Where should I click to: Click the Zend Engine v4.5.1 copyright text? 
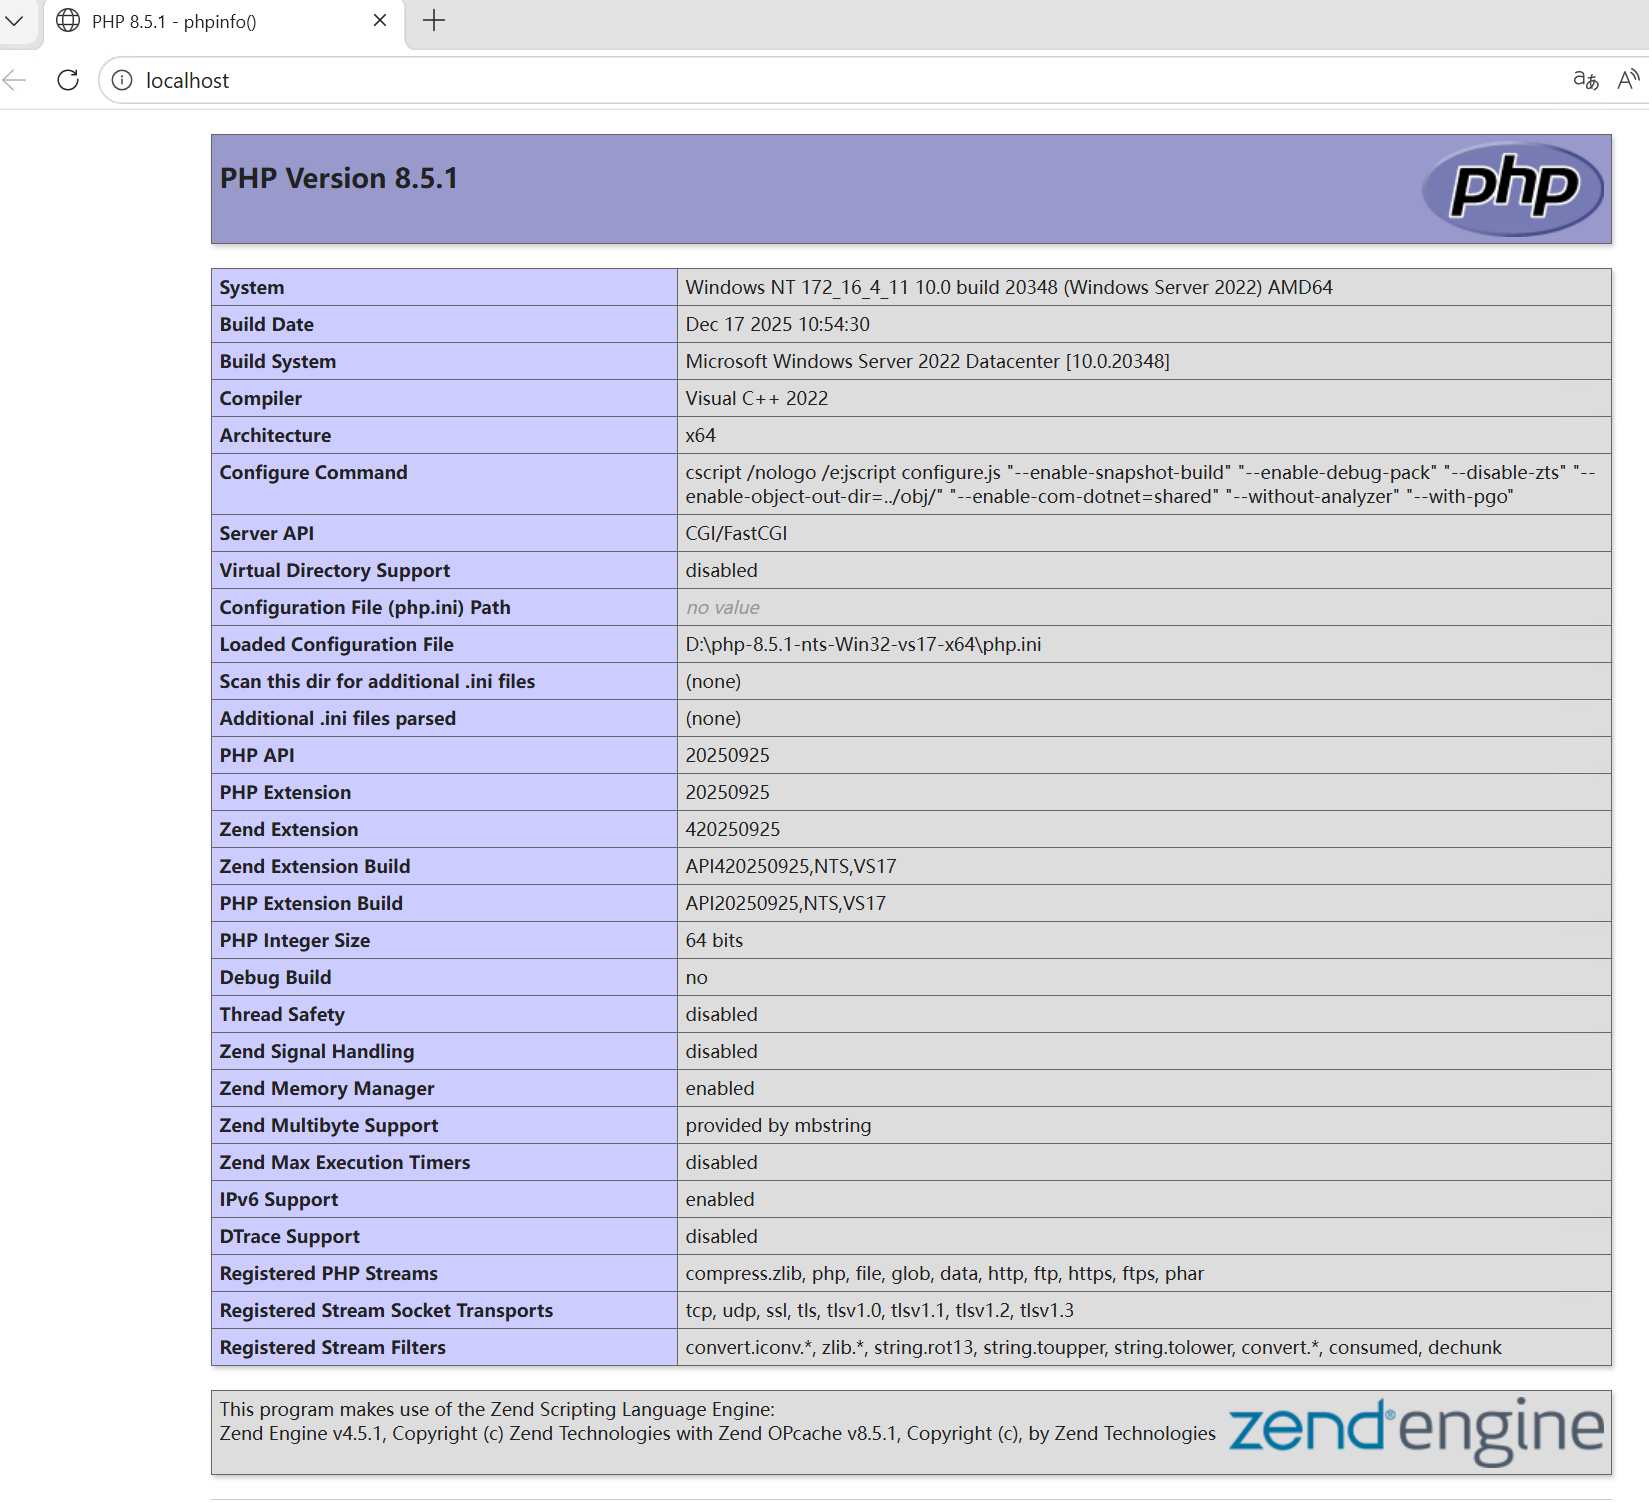pos(718,1434)
